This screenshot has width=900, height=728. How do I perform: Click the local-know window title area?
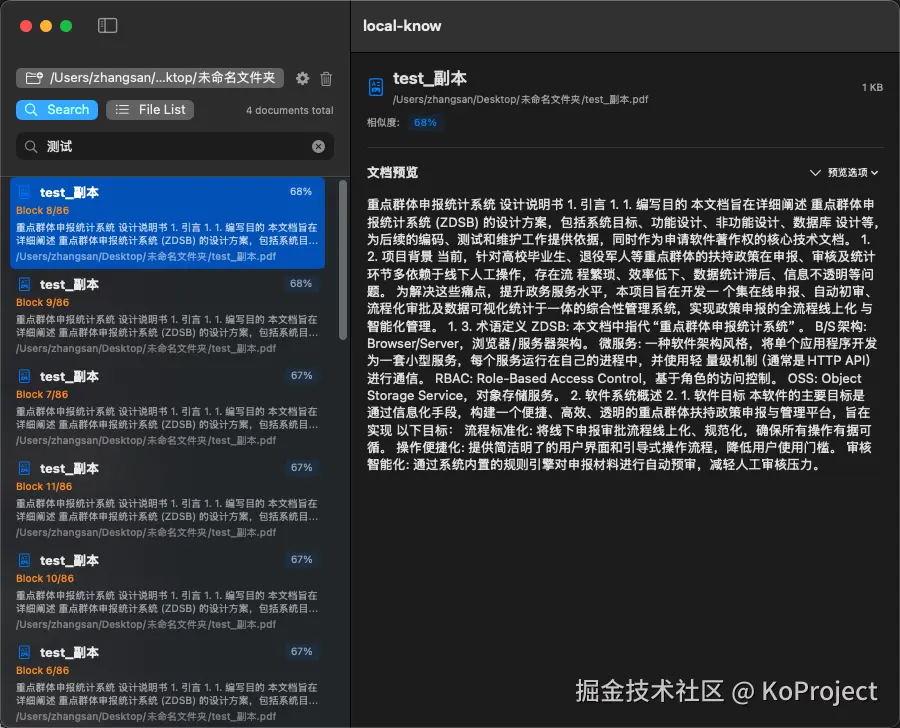pos(402,26)
